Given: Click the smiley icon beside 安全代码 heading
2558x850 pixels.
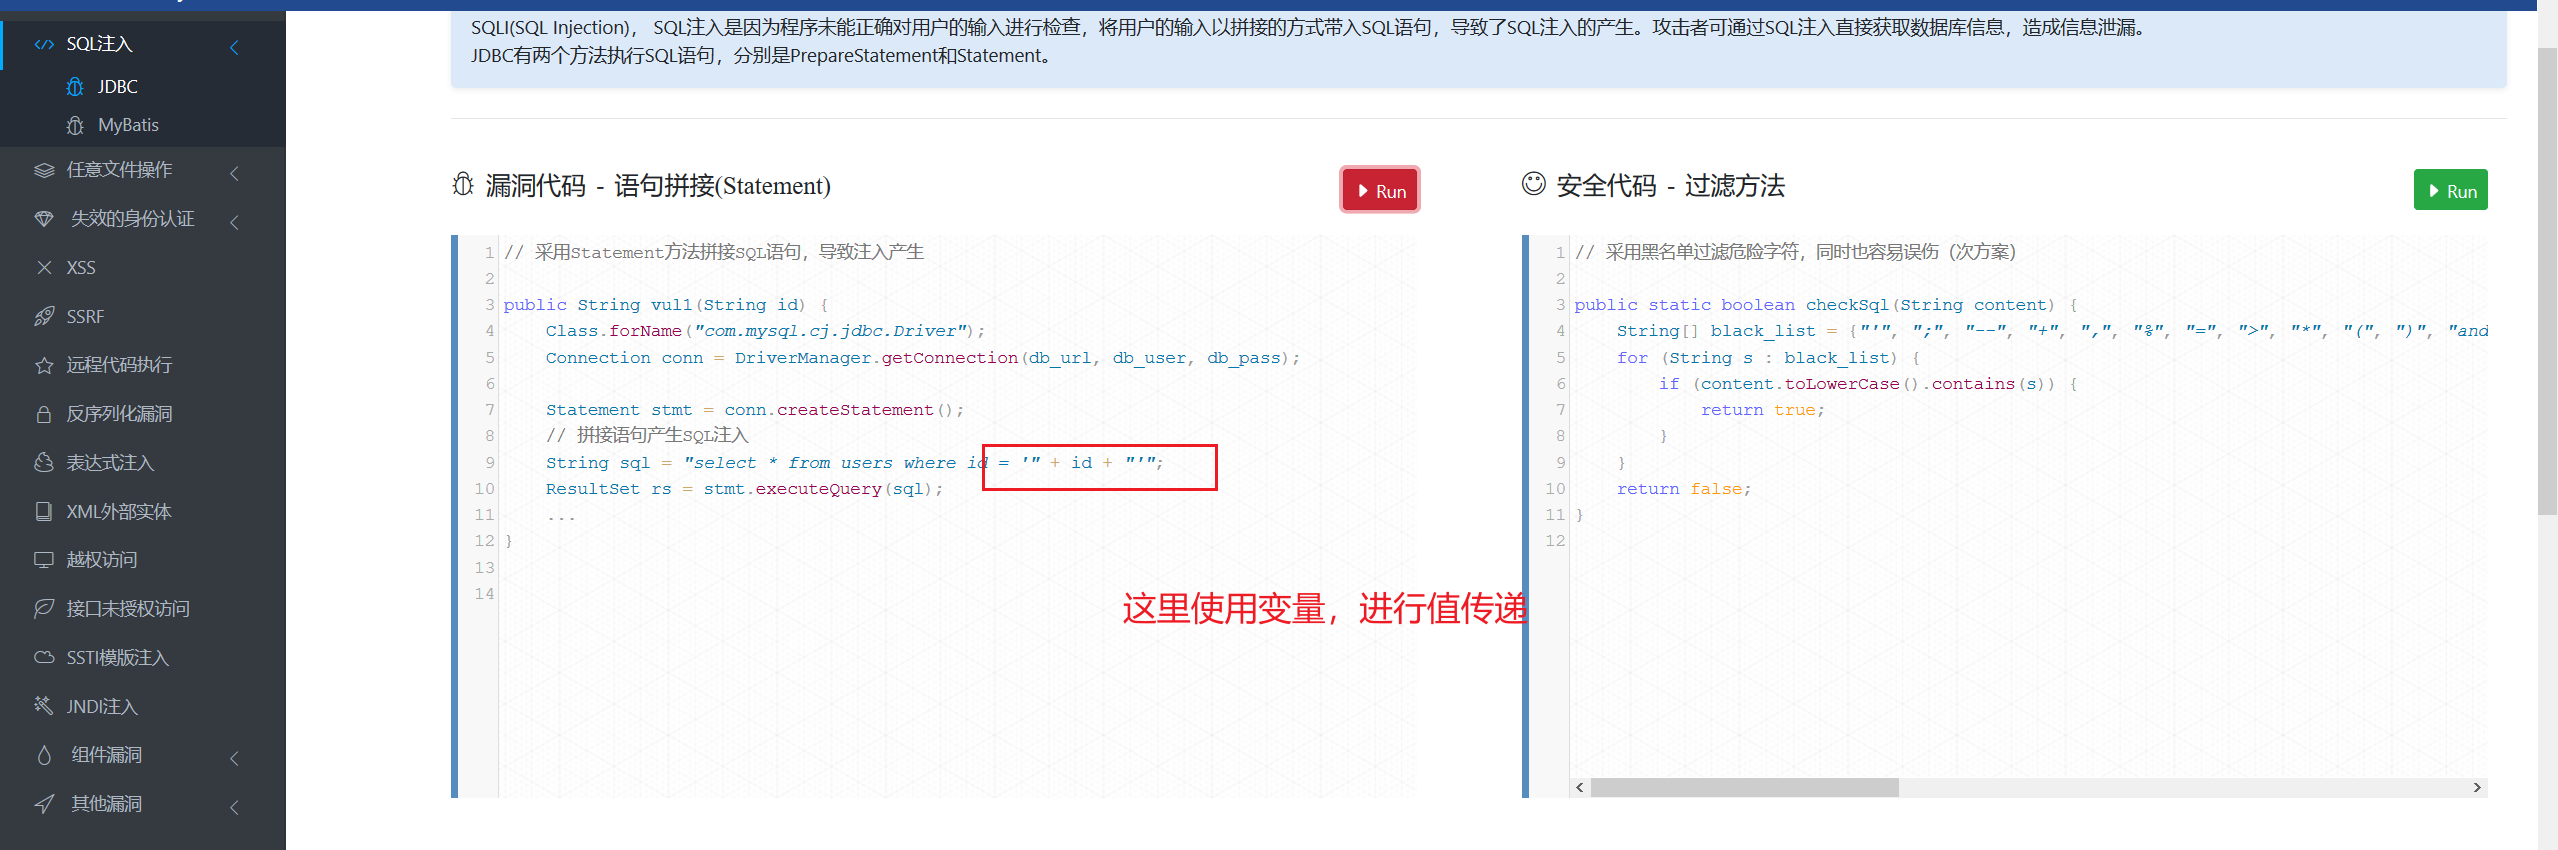Looking at the screenshot, I should pos(1534,184).
